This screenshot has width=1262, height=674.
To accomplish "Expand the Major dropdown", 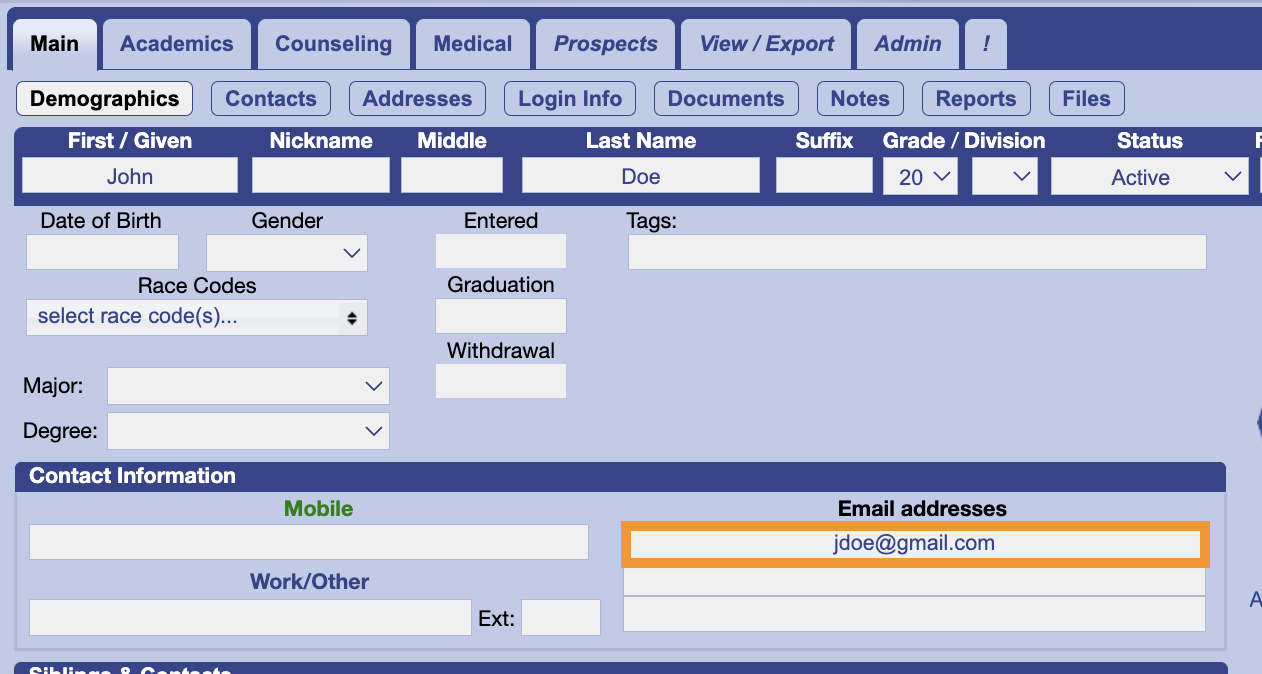I will 248,386.
